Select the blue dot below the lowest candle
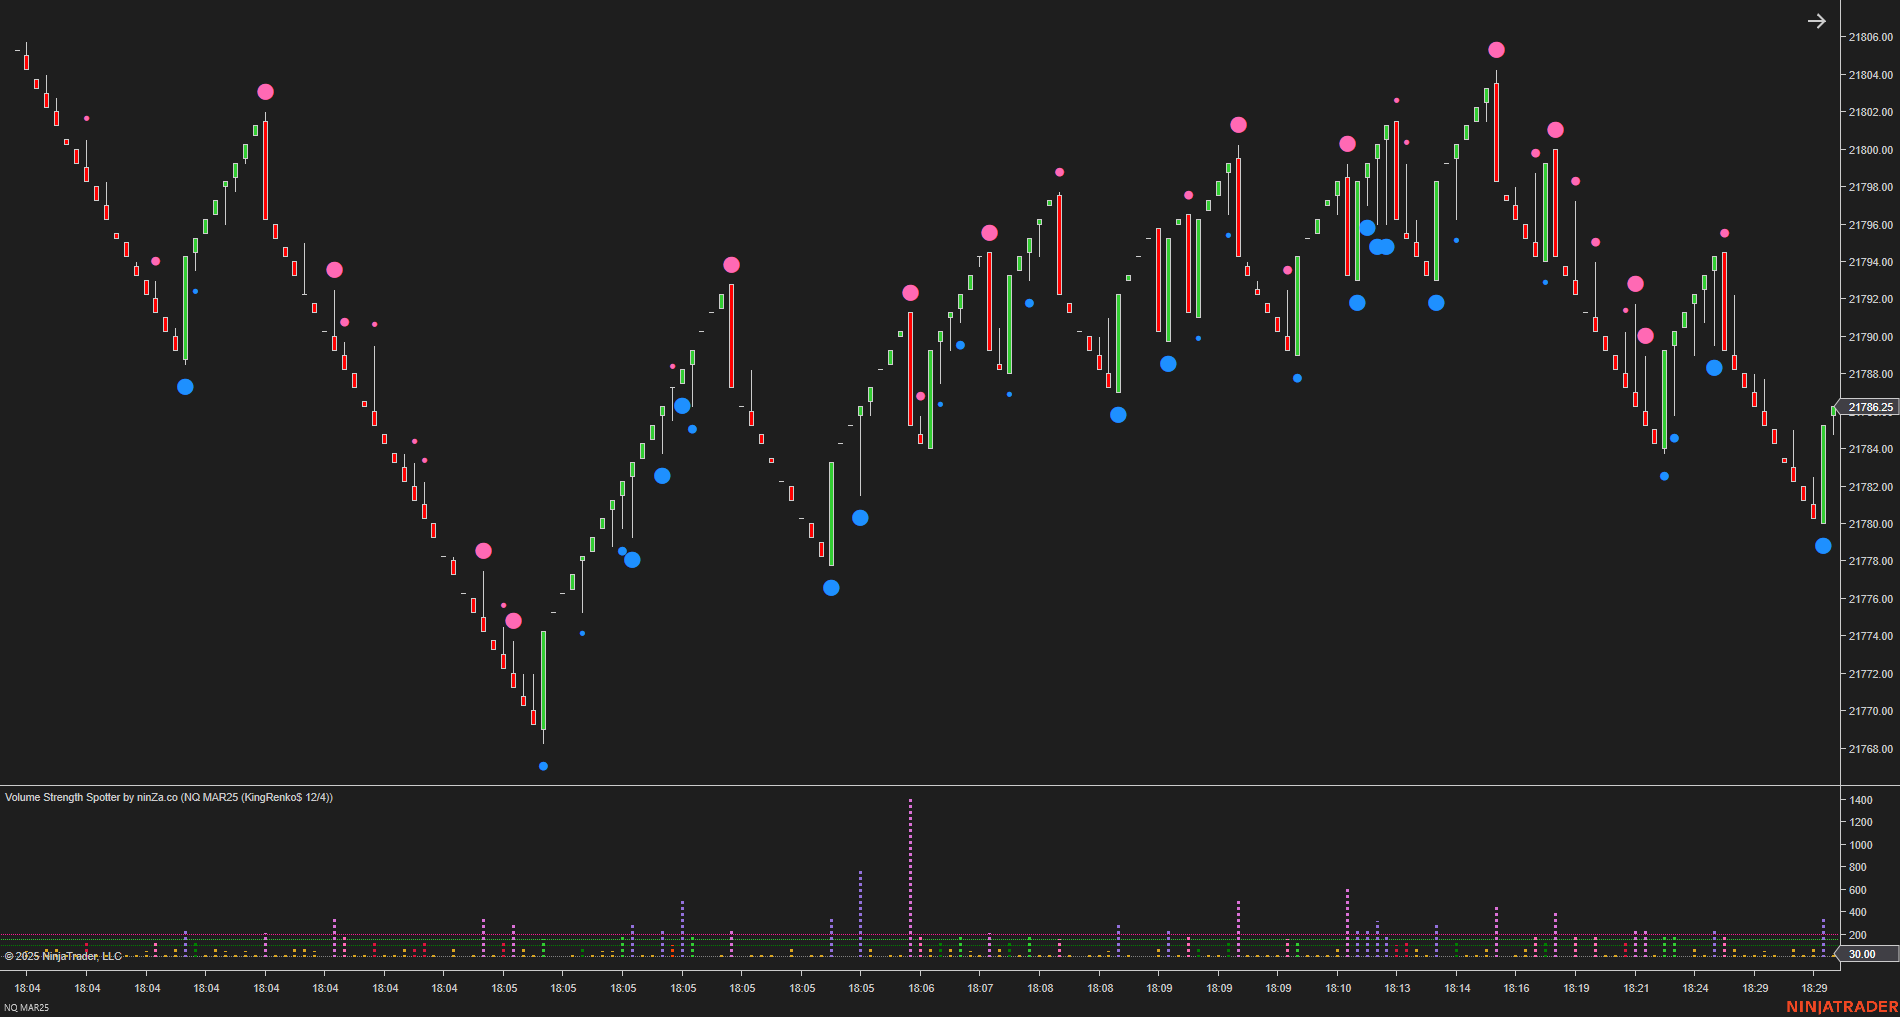Image resolution: width=1900 pixels, height=1017 pixels. tap(543, 766)
